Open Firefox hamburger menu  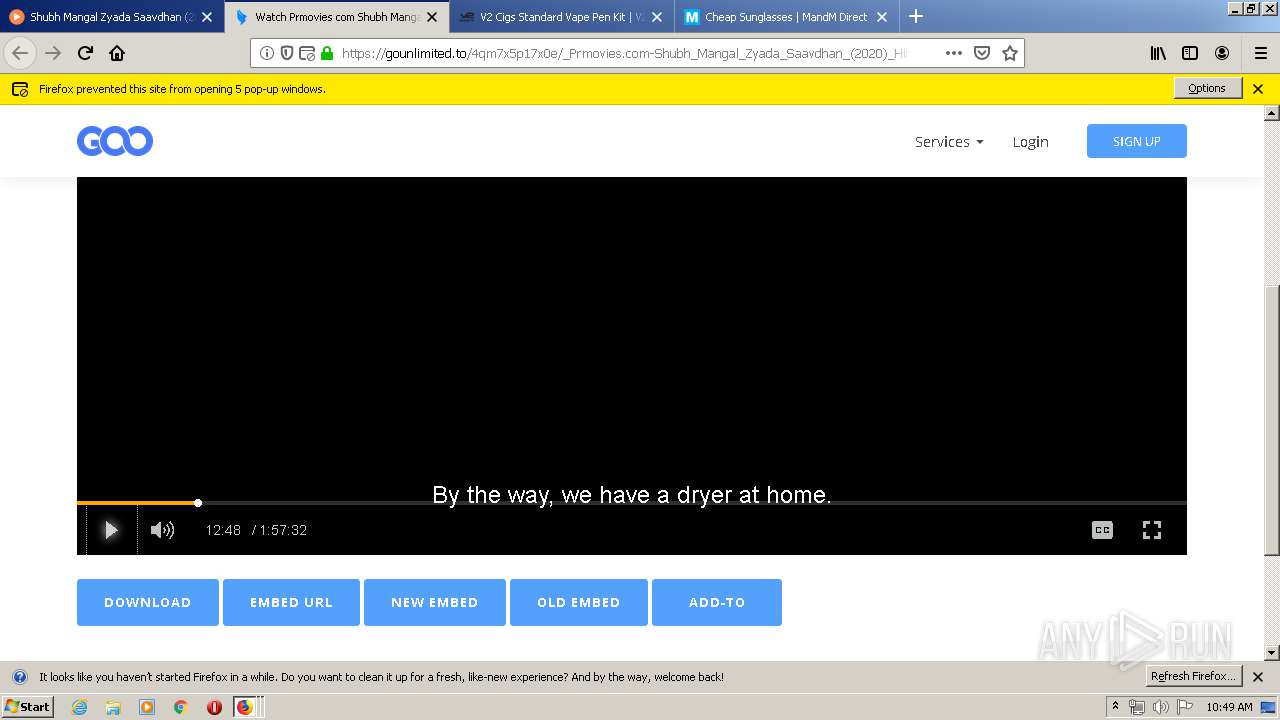(1261, 53)
